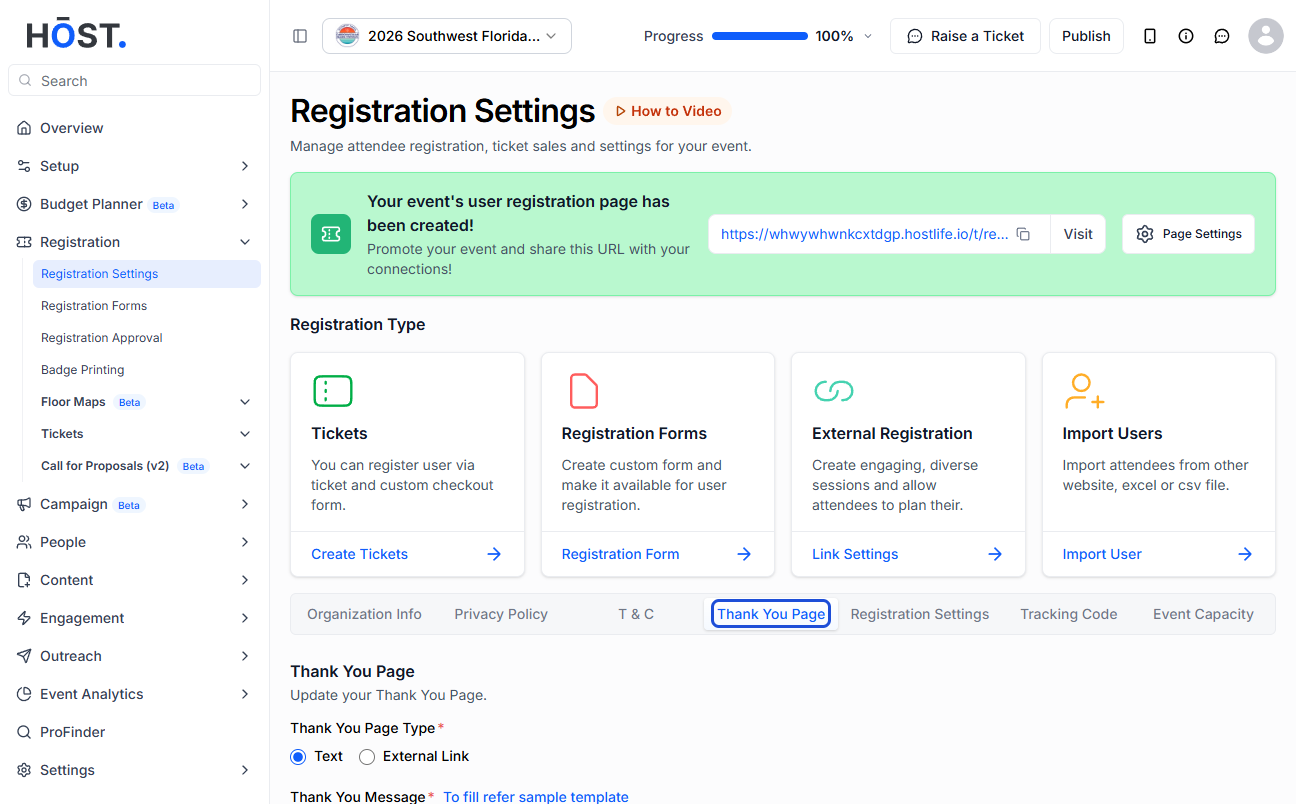Click the Registration ticket icon in sidebar

(x=24, y=242)
